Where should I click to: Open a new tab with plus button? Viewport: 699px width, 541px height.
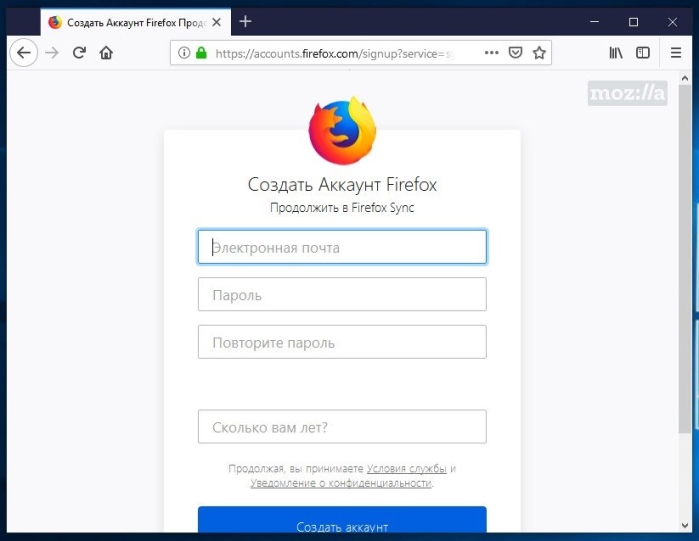[x=245, y=21]
